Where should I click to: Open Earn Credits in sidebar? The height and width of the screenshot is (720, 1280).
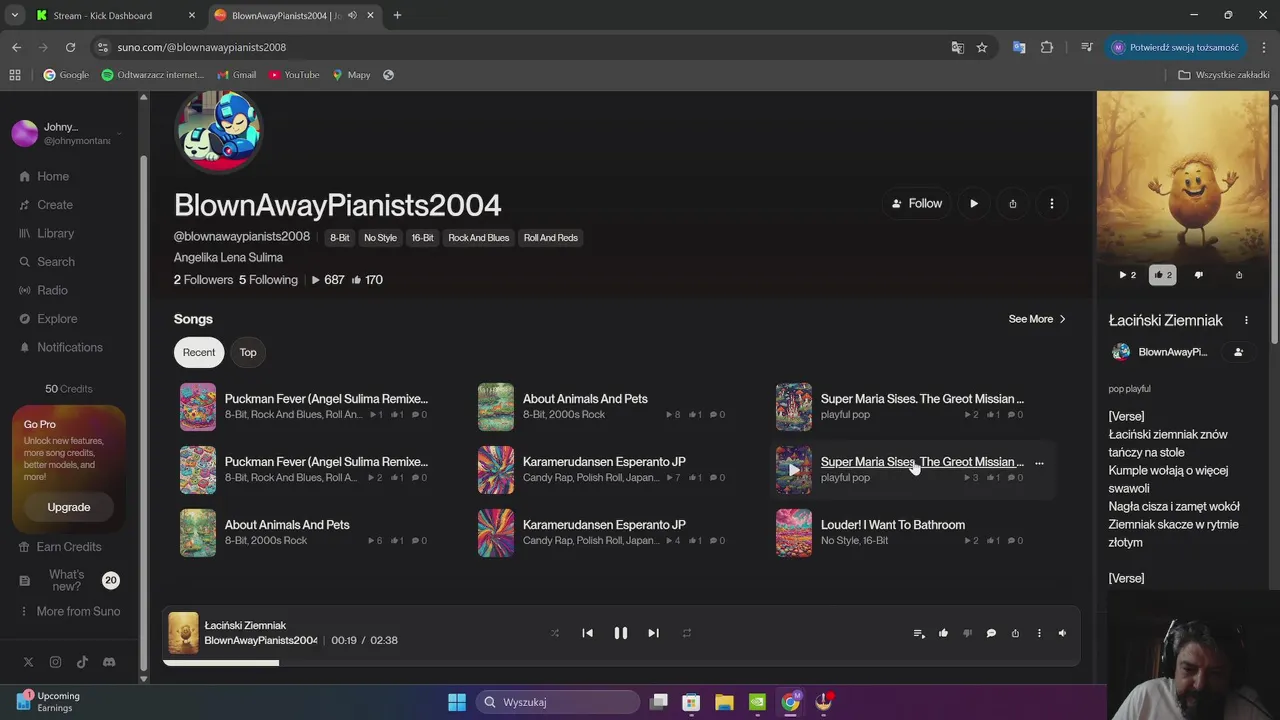coord(61,547)
